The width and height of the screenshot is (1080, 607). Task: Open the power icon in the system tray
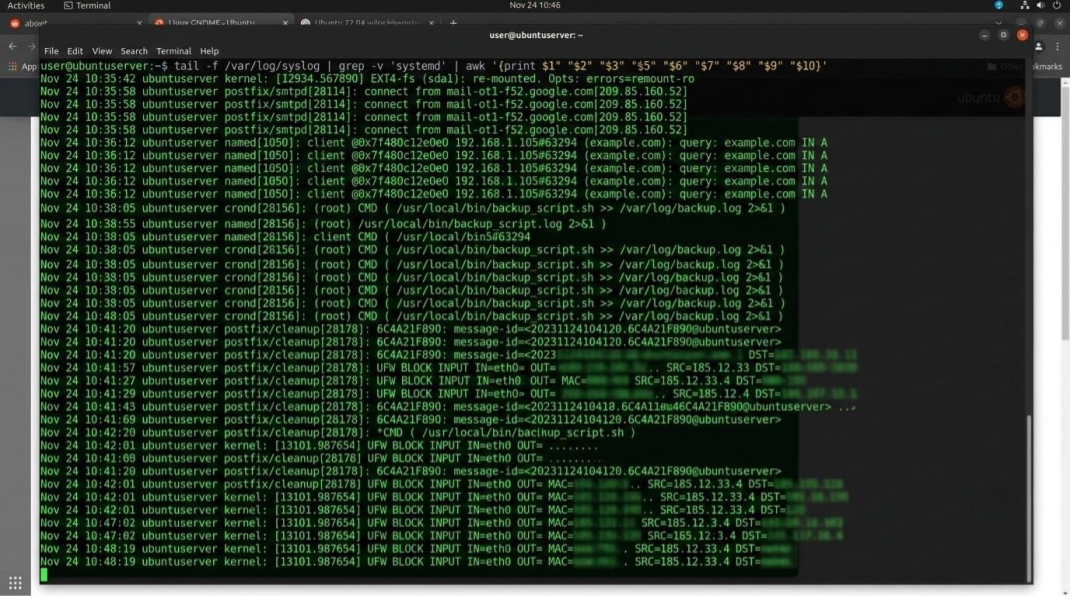pyautogui.click(x=1057, y=6)
